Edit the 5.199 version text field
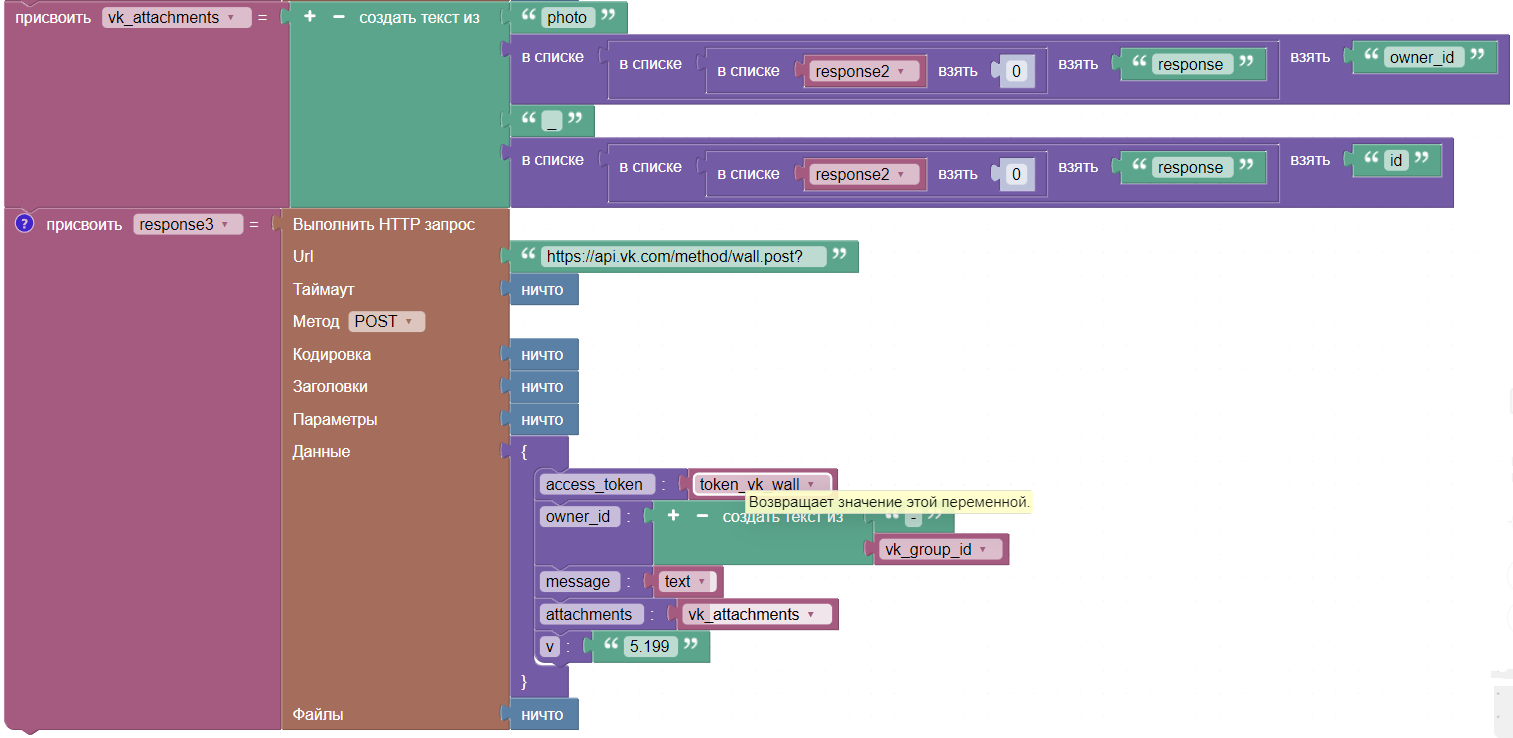This screenshot has height=738, width=1513. pyautogui.click(x=651, y=646)
